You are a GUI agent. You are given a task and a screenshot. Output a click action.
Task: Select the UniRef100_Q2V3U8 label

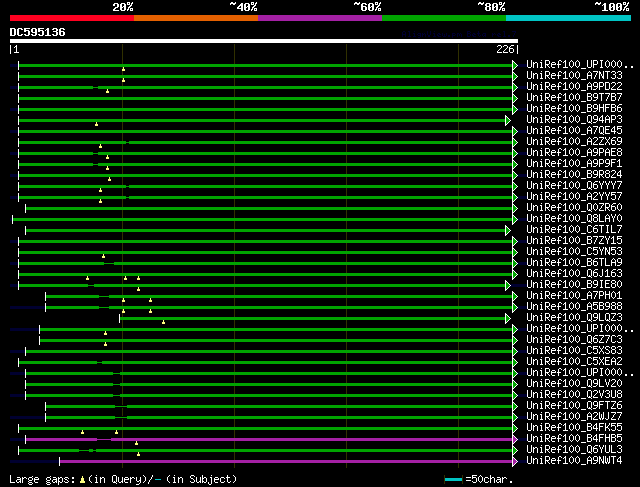574,395
